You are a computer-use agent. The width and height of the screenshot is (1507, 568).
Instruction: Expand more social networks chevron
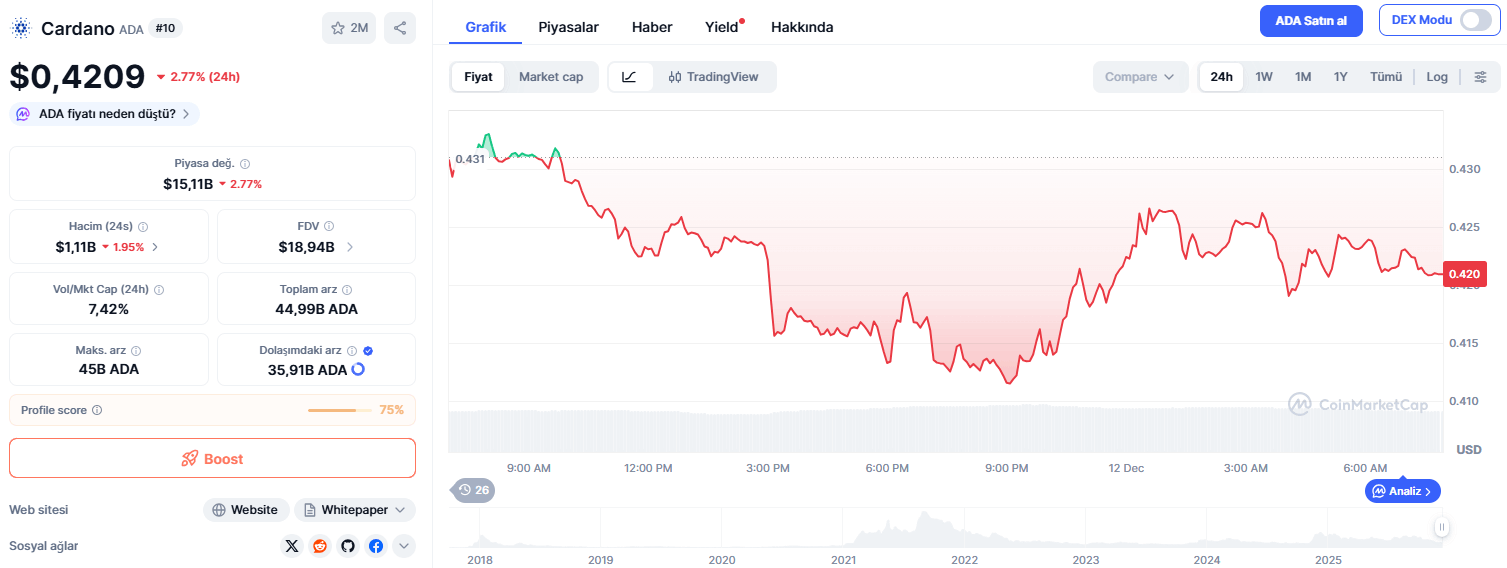[x=404, y=546]
